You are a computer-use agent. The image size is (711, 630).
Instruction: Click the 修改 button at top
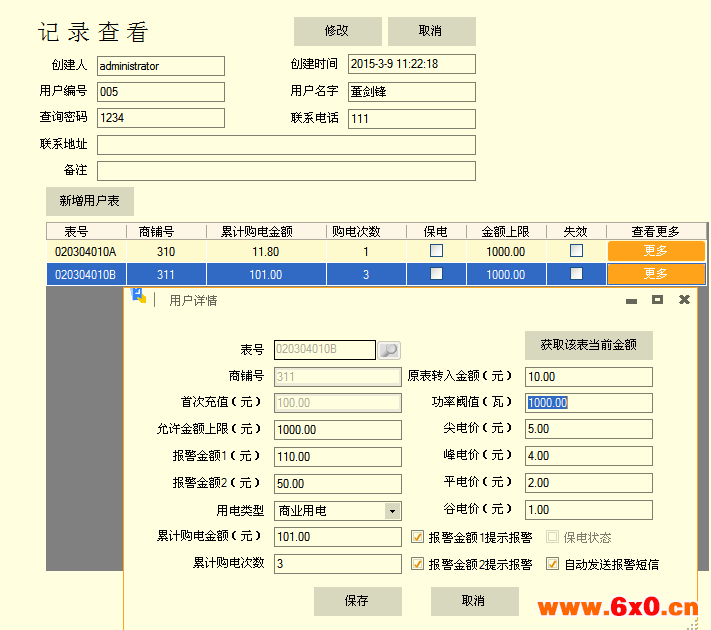[337, 31]
